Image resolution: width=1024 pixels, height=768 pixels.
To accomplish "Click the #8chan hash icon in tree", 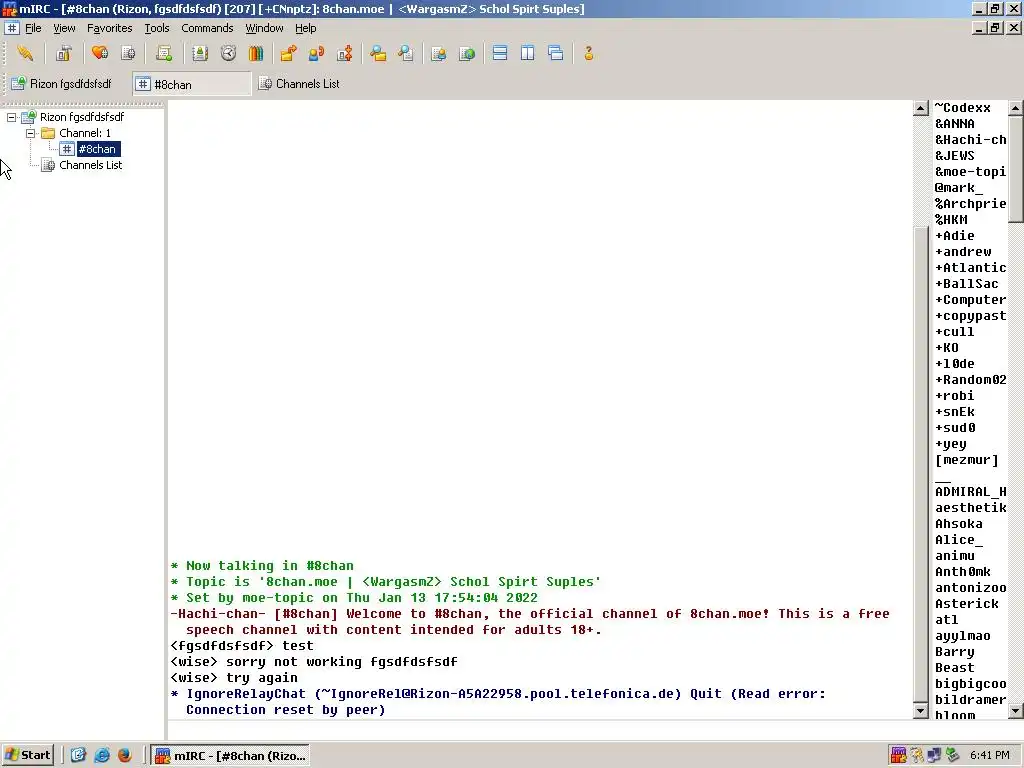I will [x=67, y=149].
